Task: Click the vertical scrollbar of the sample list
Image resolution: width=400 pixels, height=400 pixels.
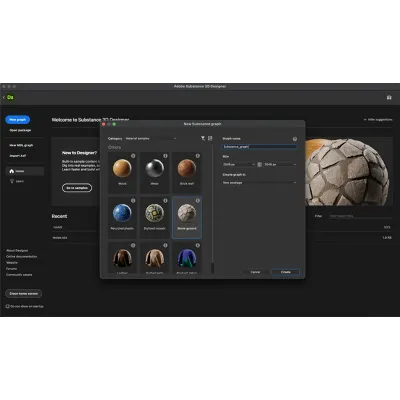Action: click(x=212, y=268)
